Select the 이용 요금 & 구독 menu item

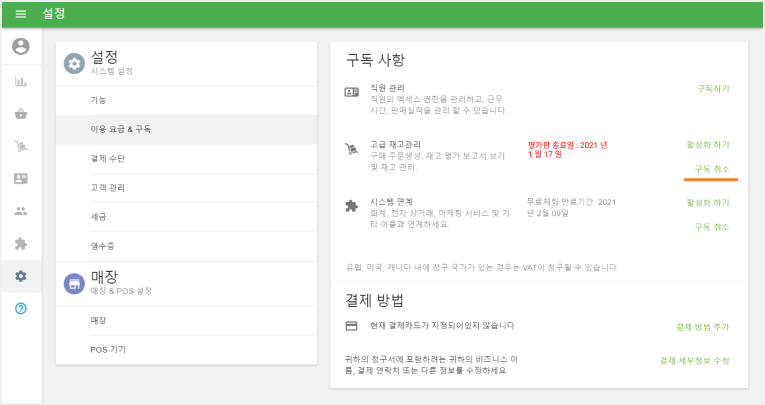point(186,129)
